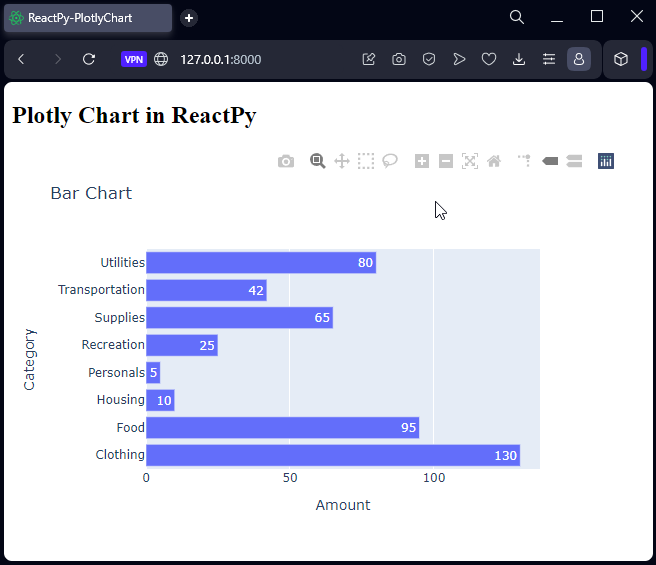Click the Supplies bar showing 65
656x565 pixels.
[x=239, y=318]
